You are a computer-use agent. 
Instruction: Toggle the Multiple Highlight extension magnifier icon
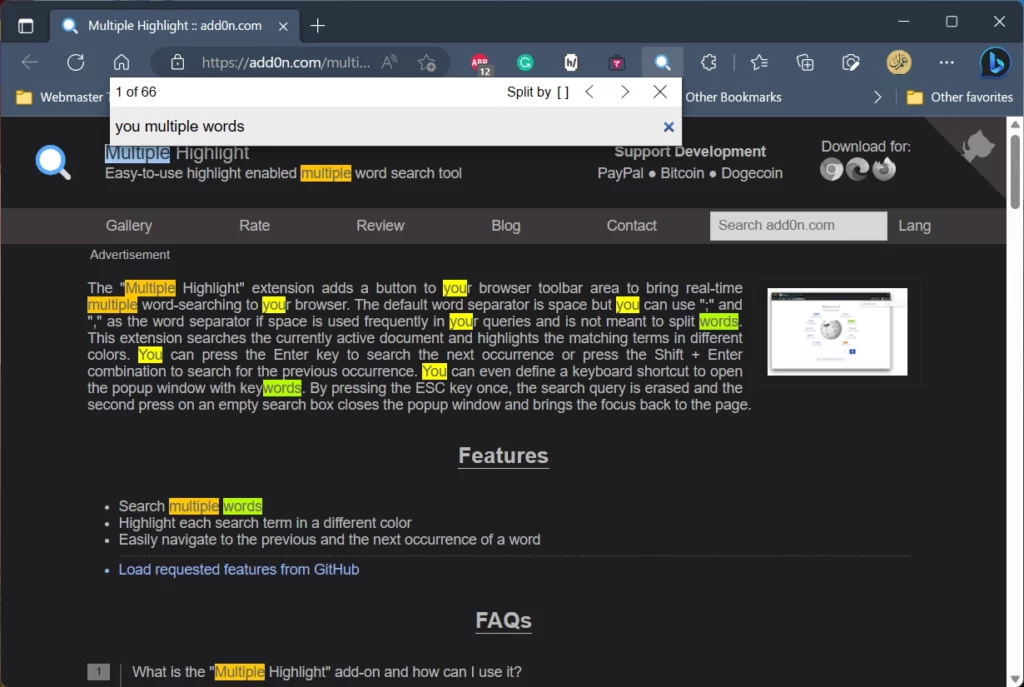point(662,63)
